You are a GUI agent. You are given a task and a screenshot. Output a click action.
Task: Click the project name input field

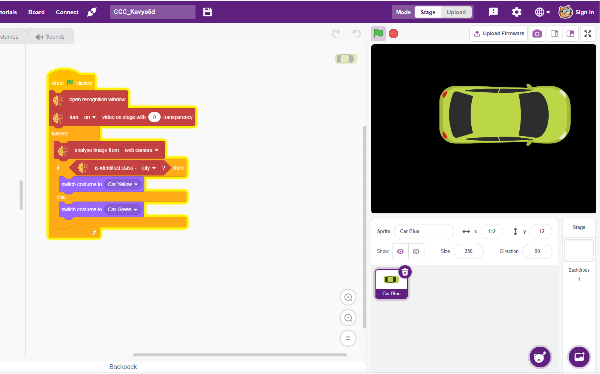point(152,12)
